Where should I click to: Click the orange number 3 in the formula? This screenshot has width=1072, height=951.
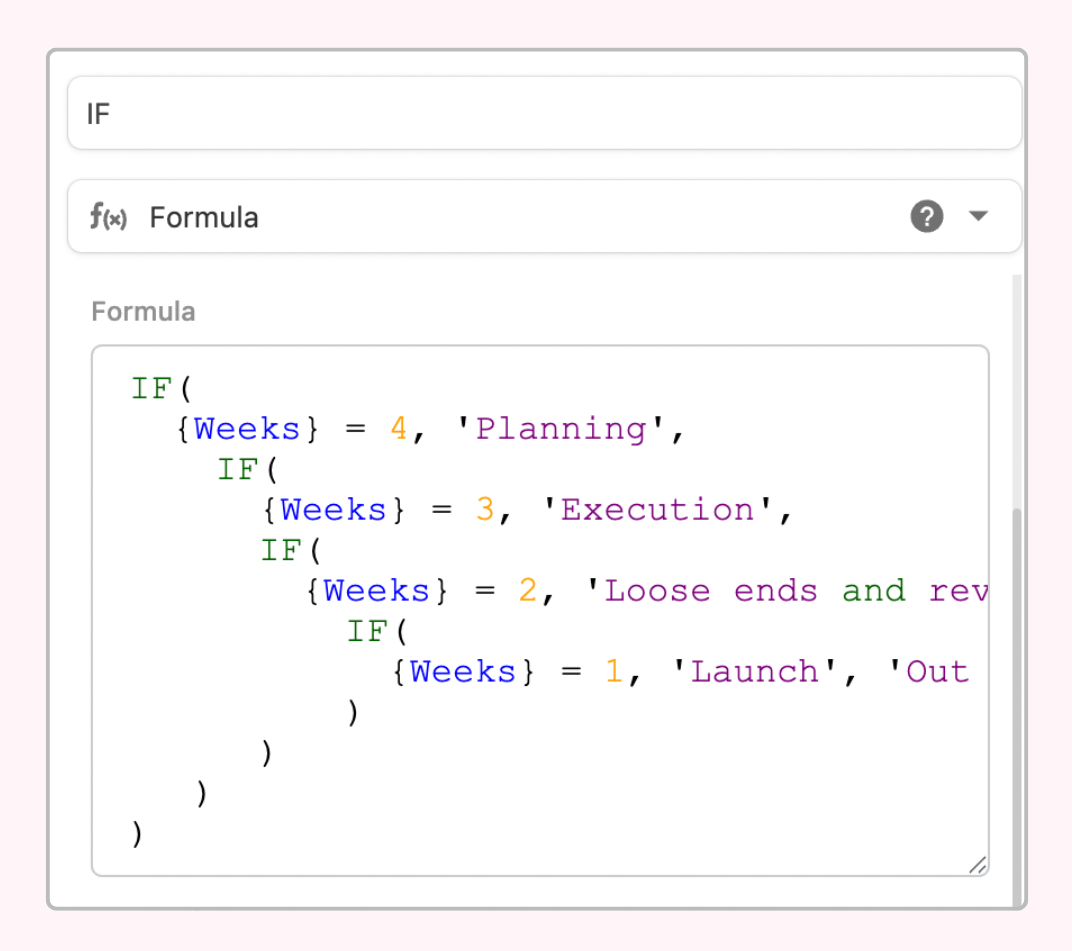485,510
